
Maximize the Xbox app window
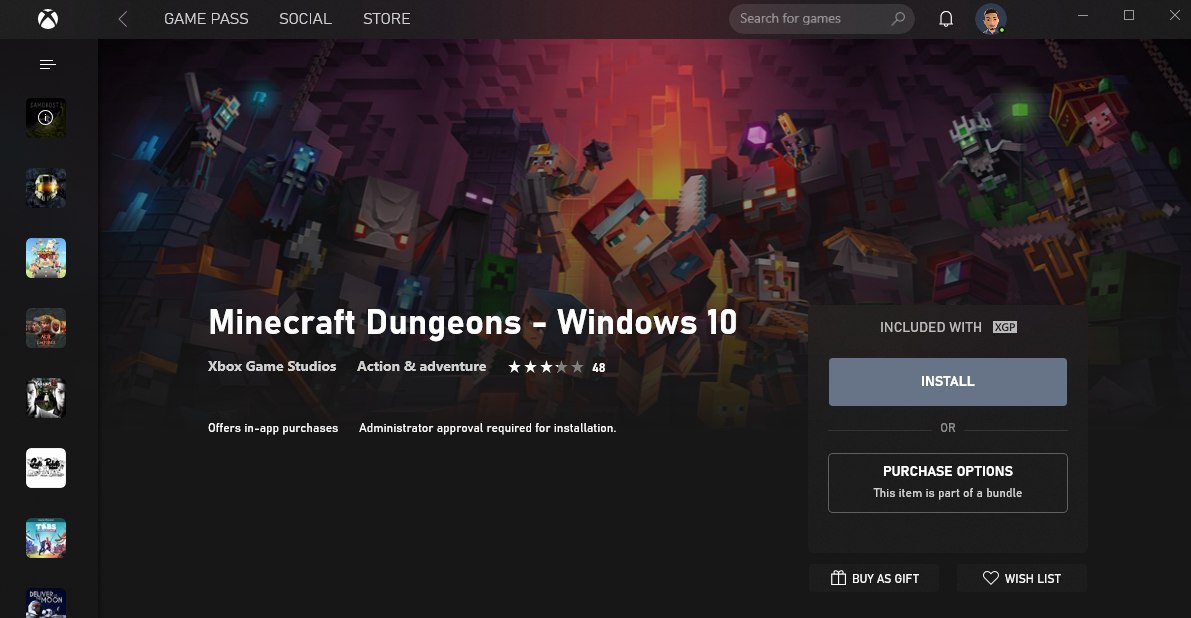[x=1129, y=15]
